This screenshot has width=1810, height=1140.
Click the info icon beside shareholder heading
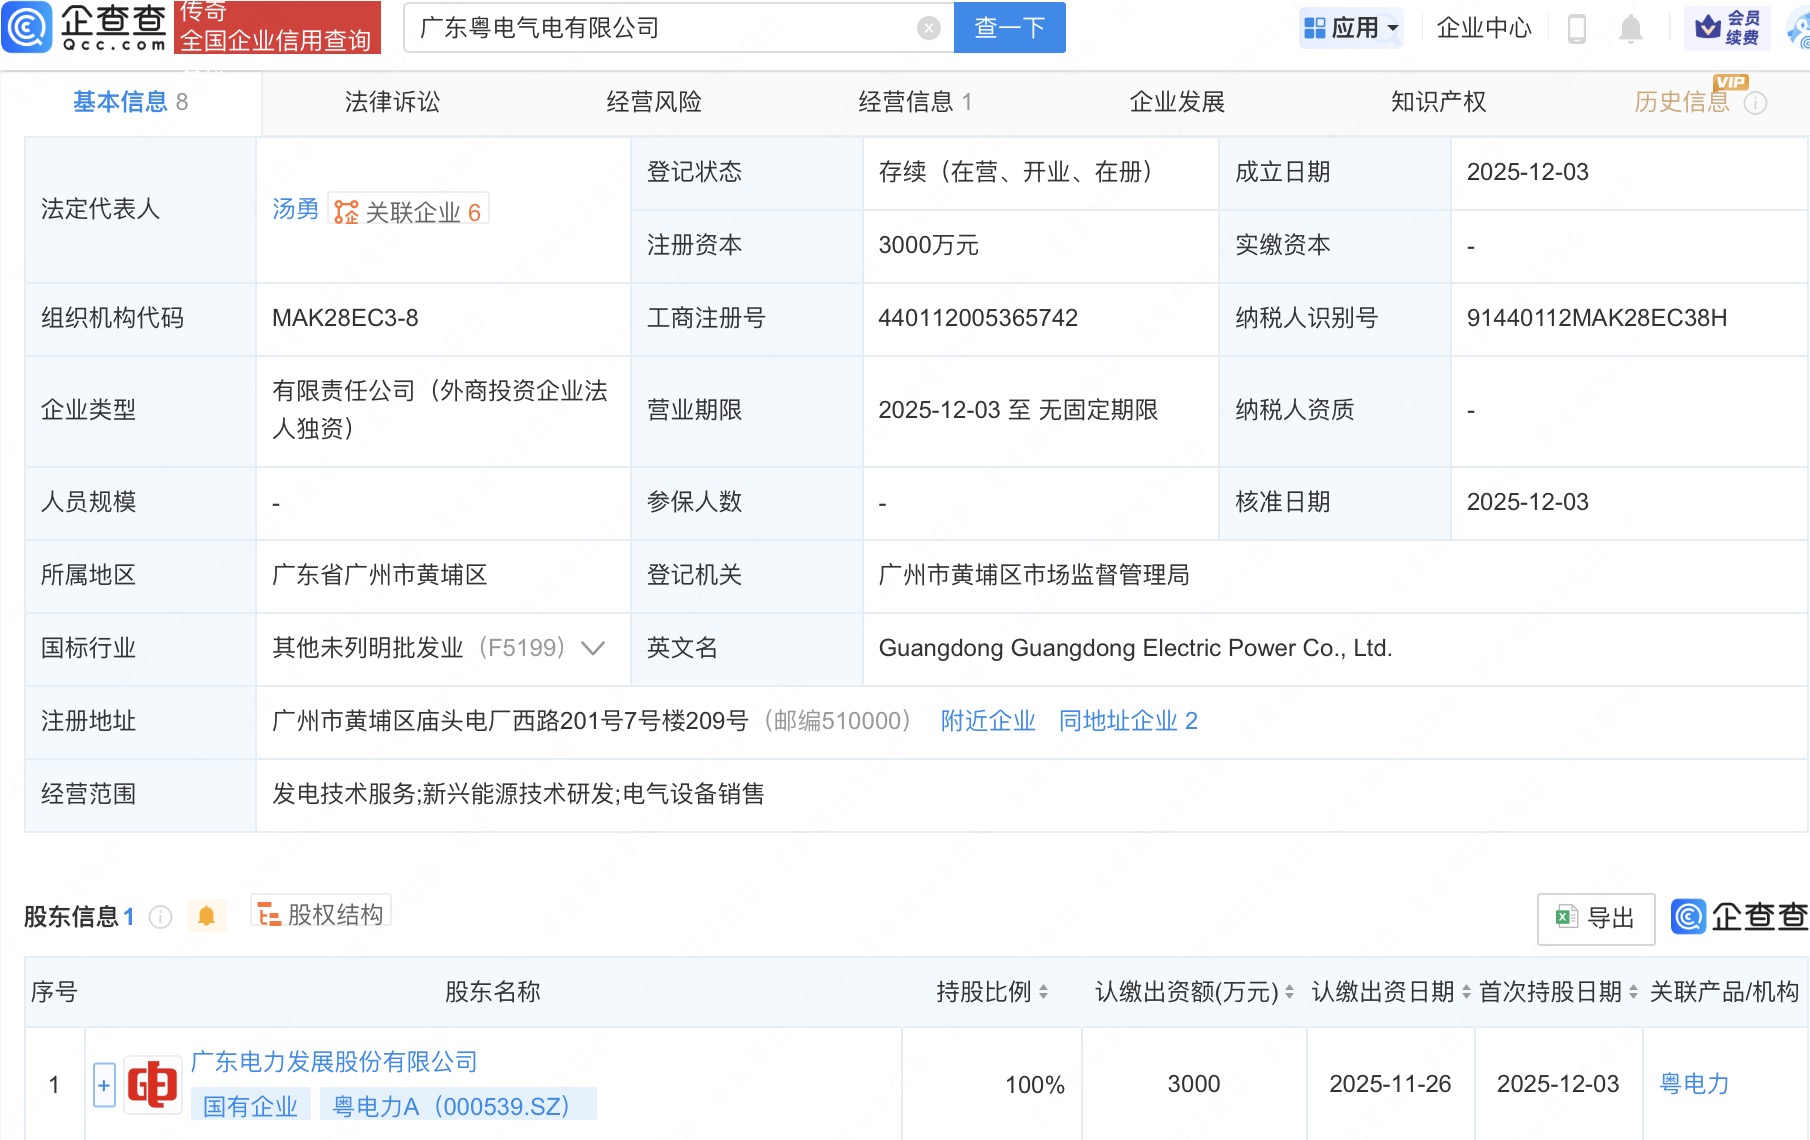click(161, 917)
